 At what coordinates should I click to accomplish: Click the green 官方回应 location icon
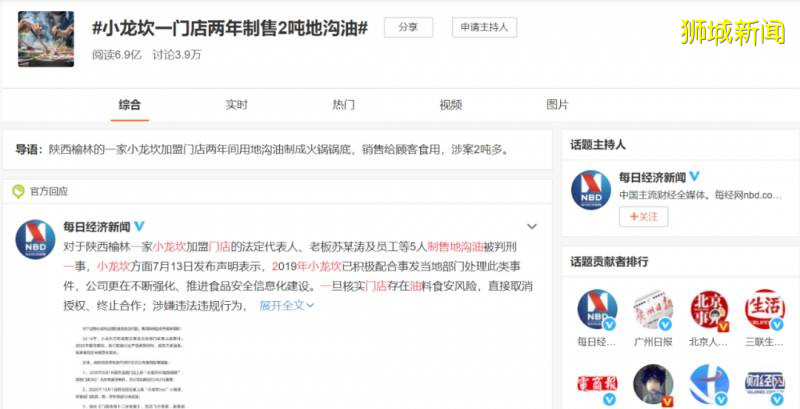[18, 192]
